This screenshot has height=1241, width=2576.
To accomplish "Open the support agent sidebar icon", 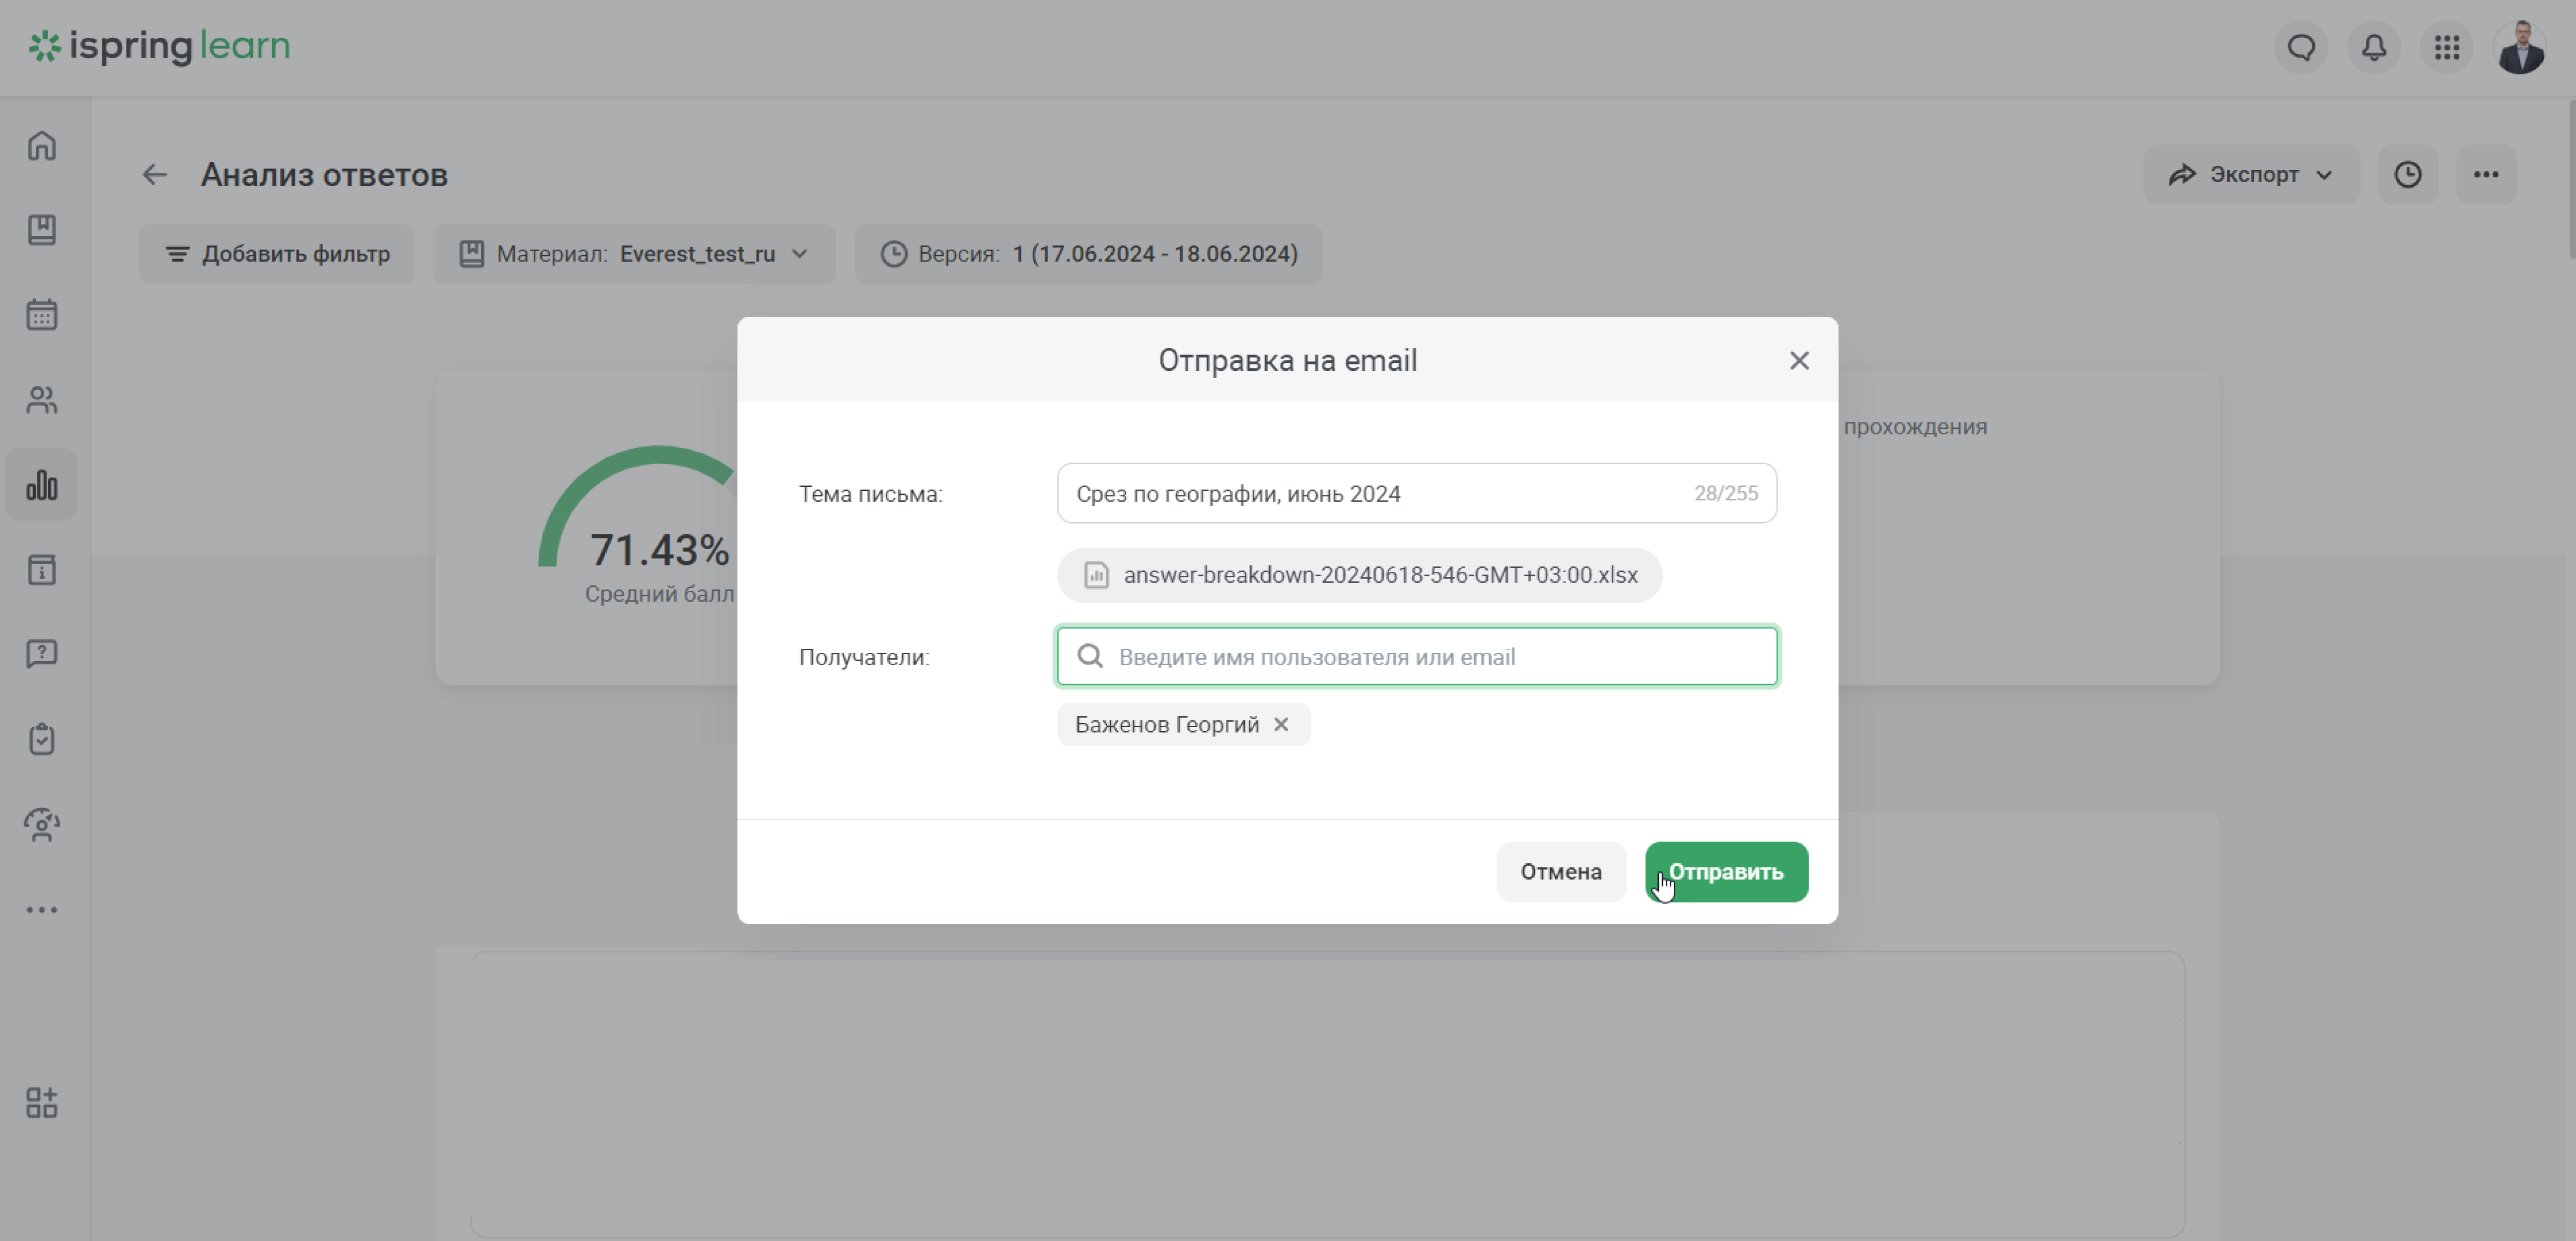I will pyautogui.click(x=42, y=824).
